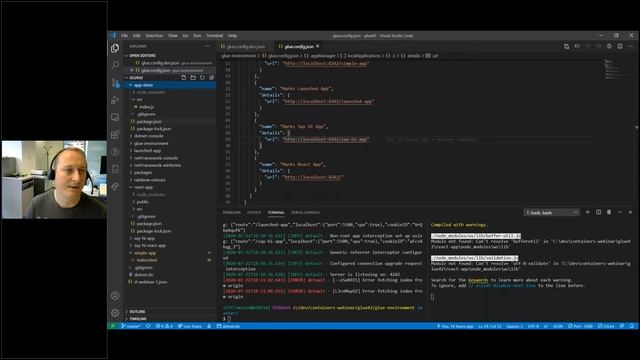The image size is (640, 360).
Task: Click the master branch in status bar
Action: tap(131, 326)
